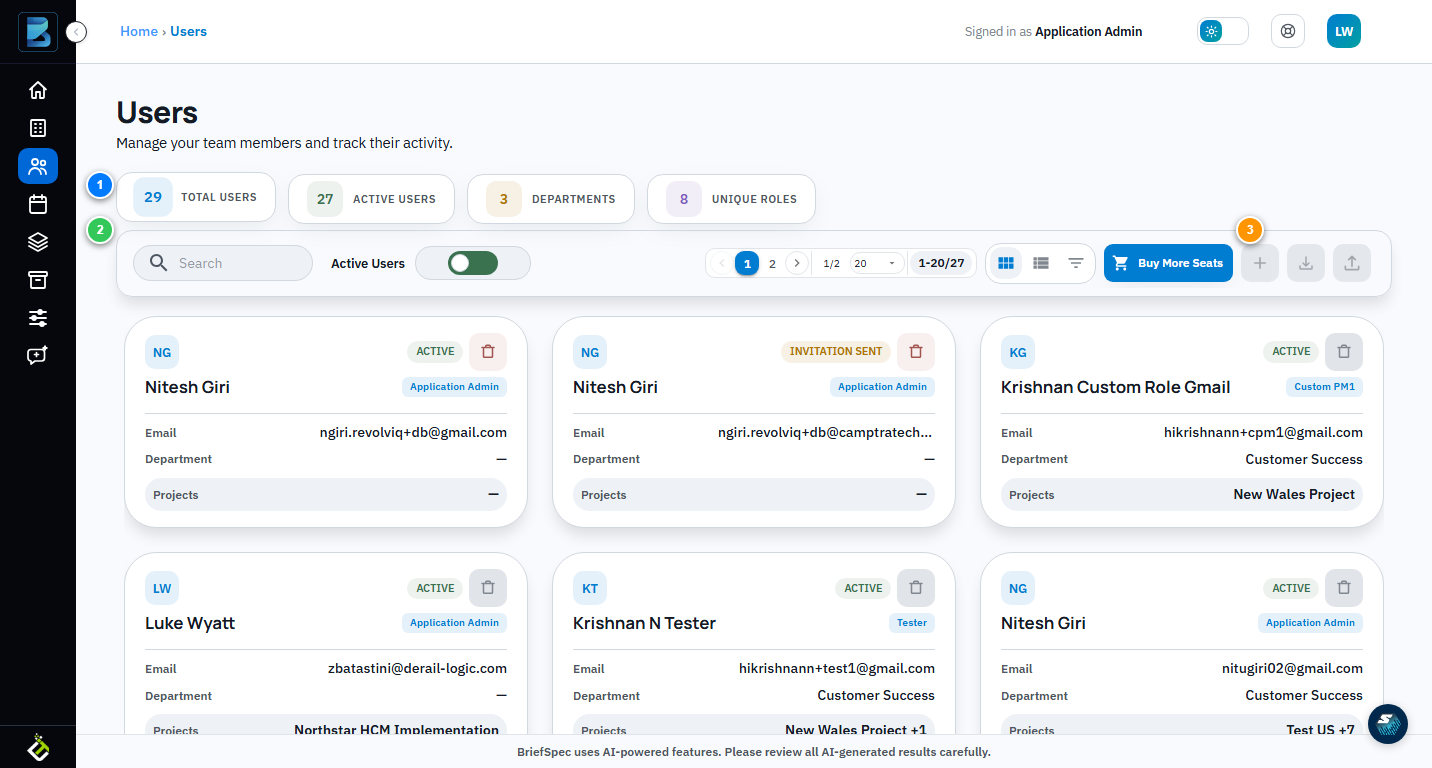Toggle the Active Users switch
1432x768 pixels.
(x=473, y=263)
